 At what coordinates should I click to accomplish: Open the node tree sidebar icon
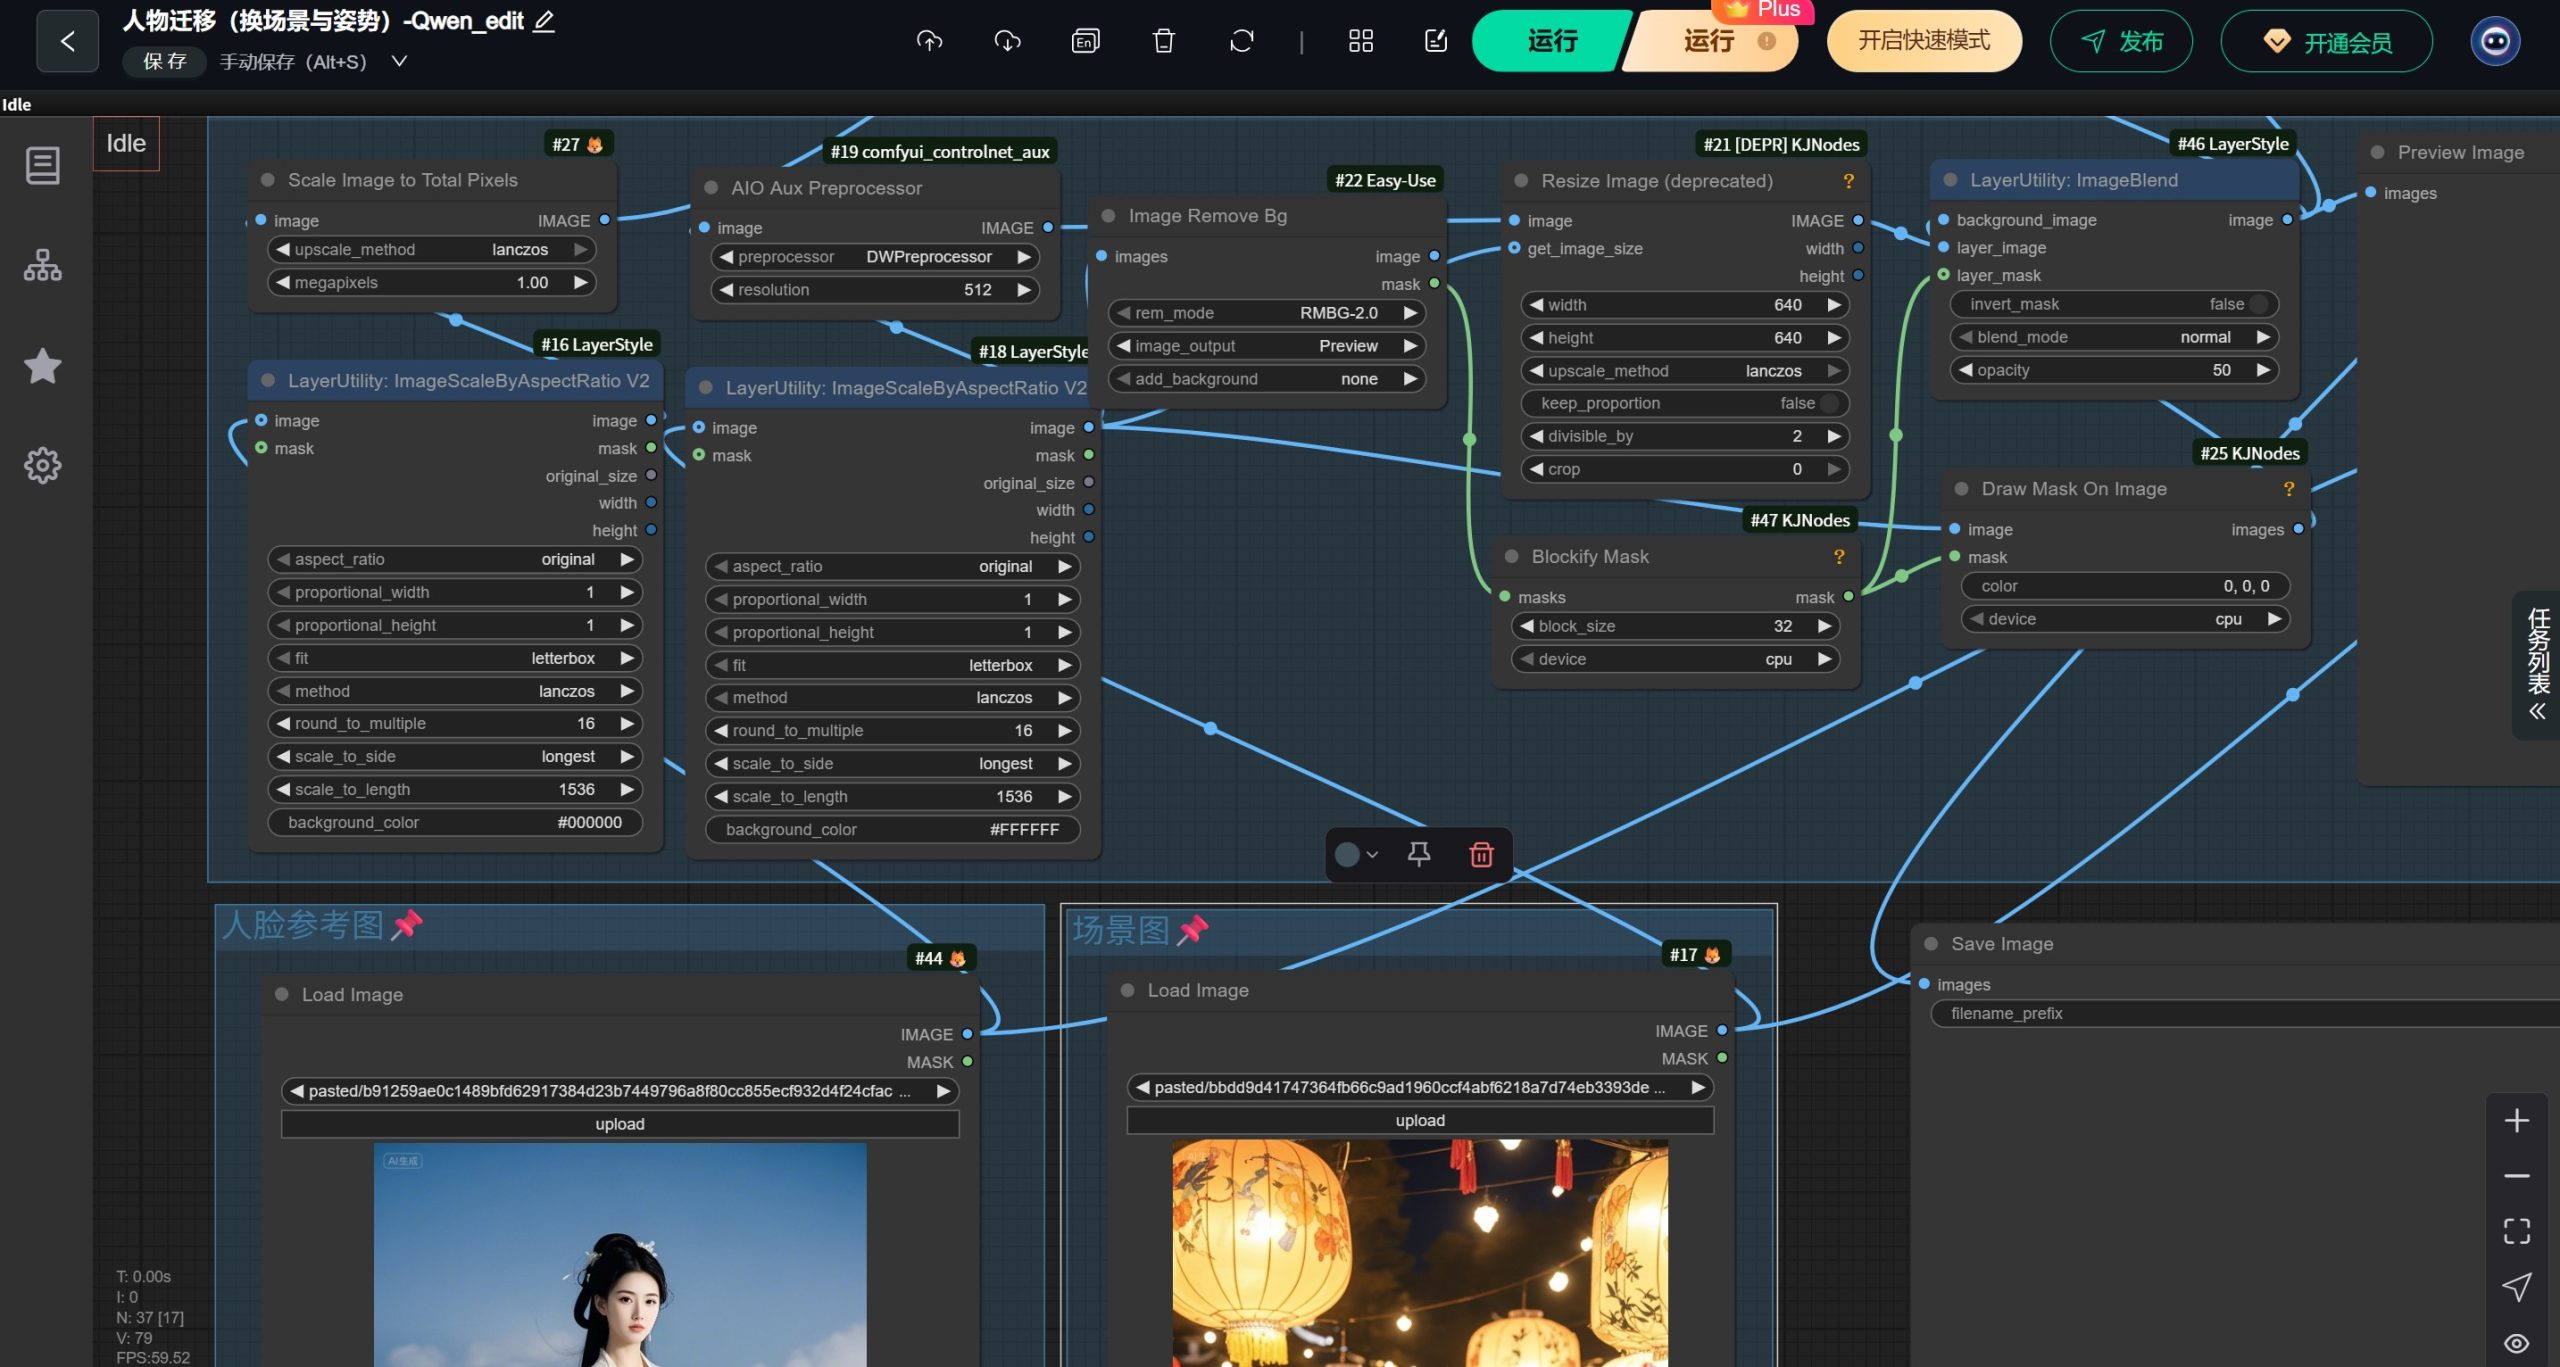(x=42, y=265)
